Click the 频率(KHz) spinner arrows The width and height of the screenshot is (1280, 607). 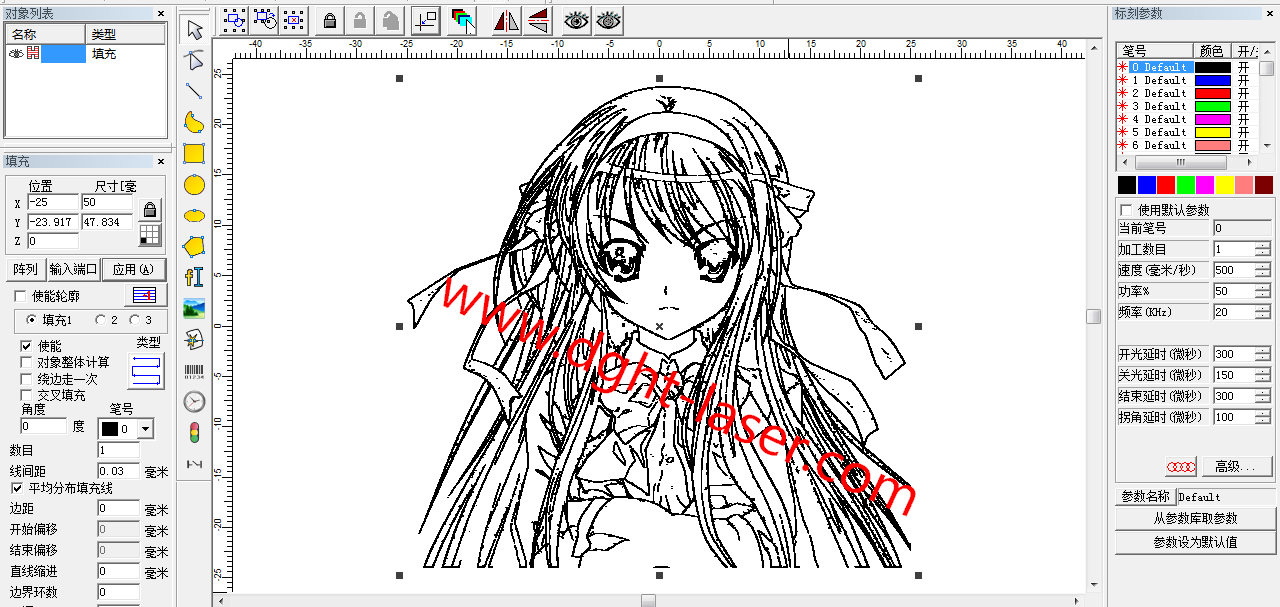click(x=1263, y=312)
